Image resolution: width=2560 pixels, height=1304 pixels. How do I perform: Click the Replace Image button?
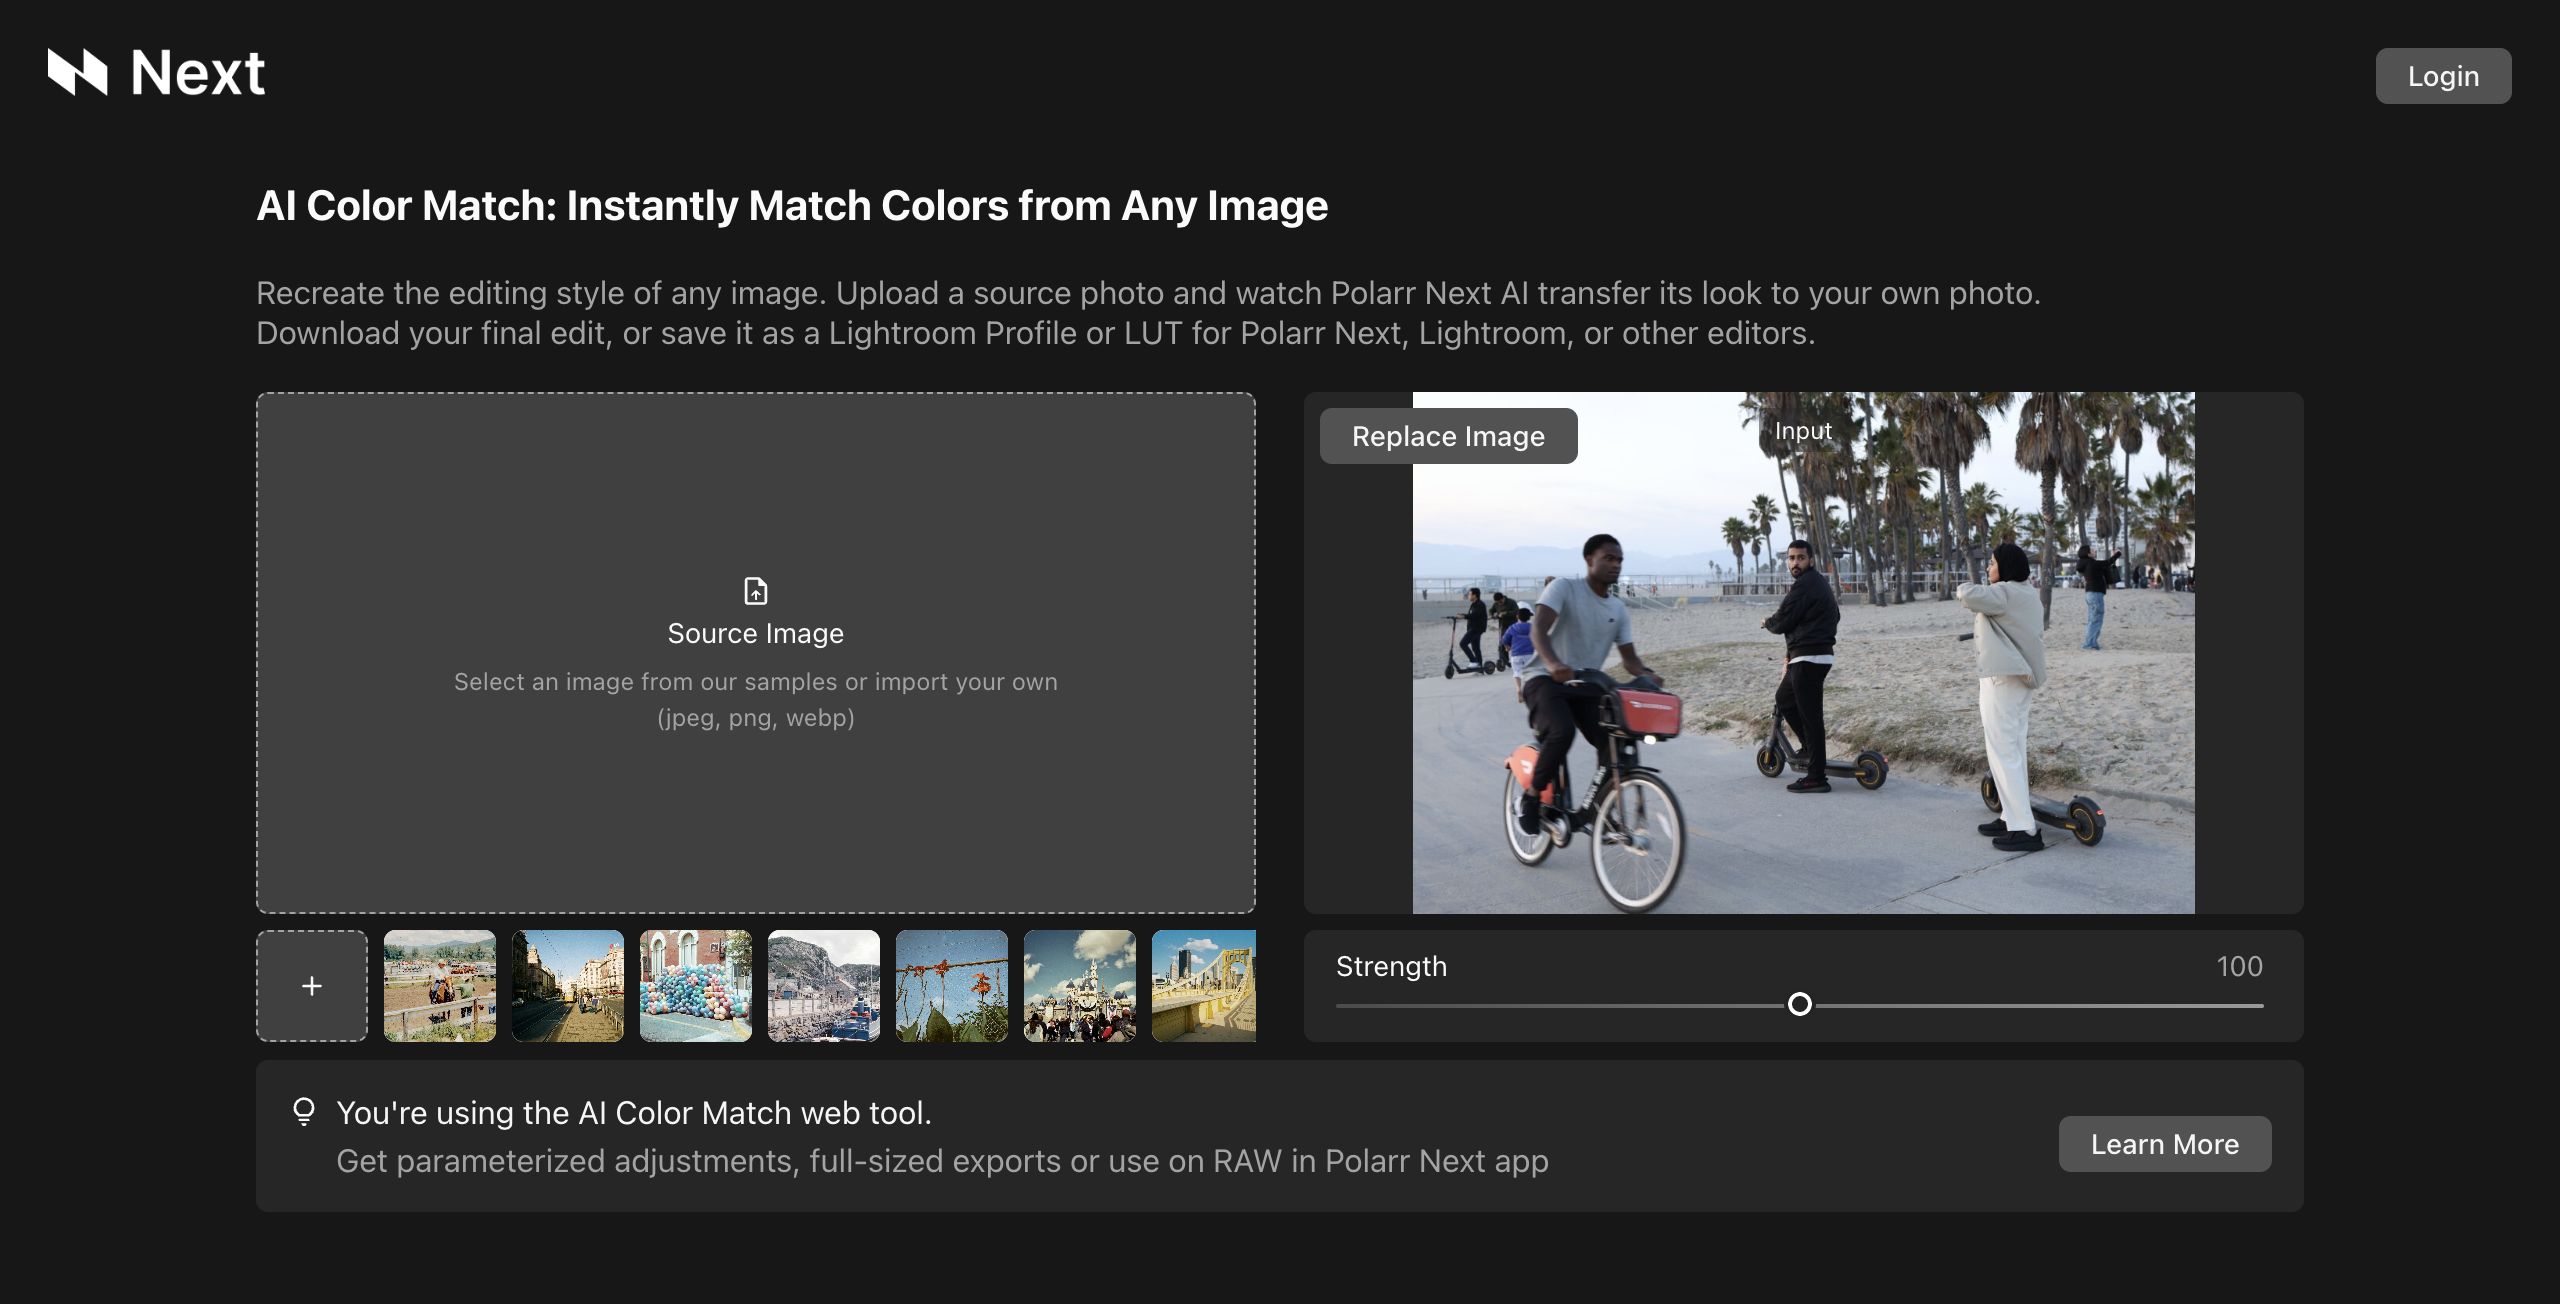1448,436
